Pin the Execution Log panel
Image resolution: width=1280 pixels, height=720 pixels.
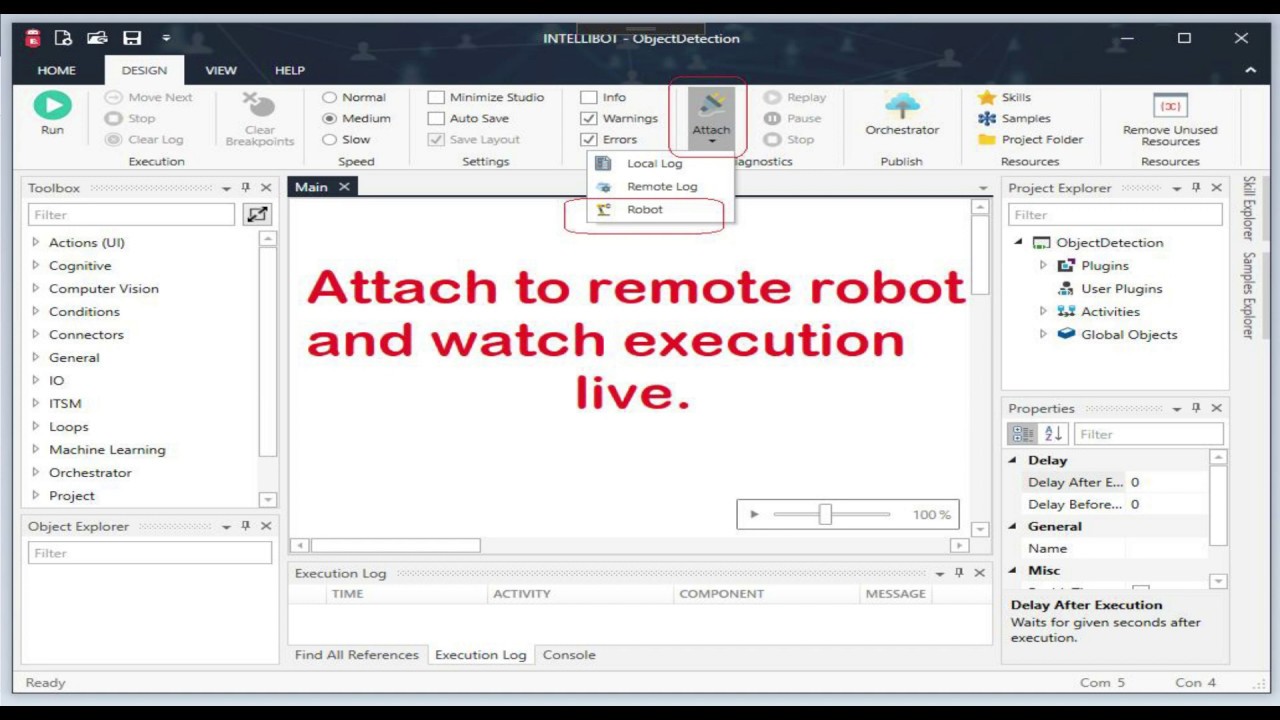[x=959, y=573]
